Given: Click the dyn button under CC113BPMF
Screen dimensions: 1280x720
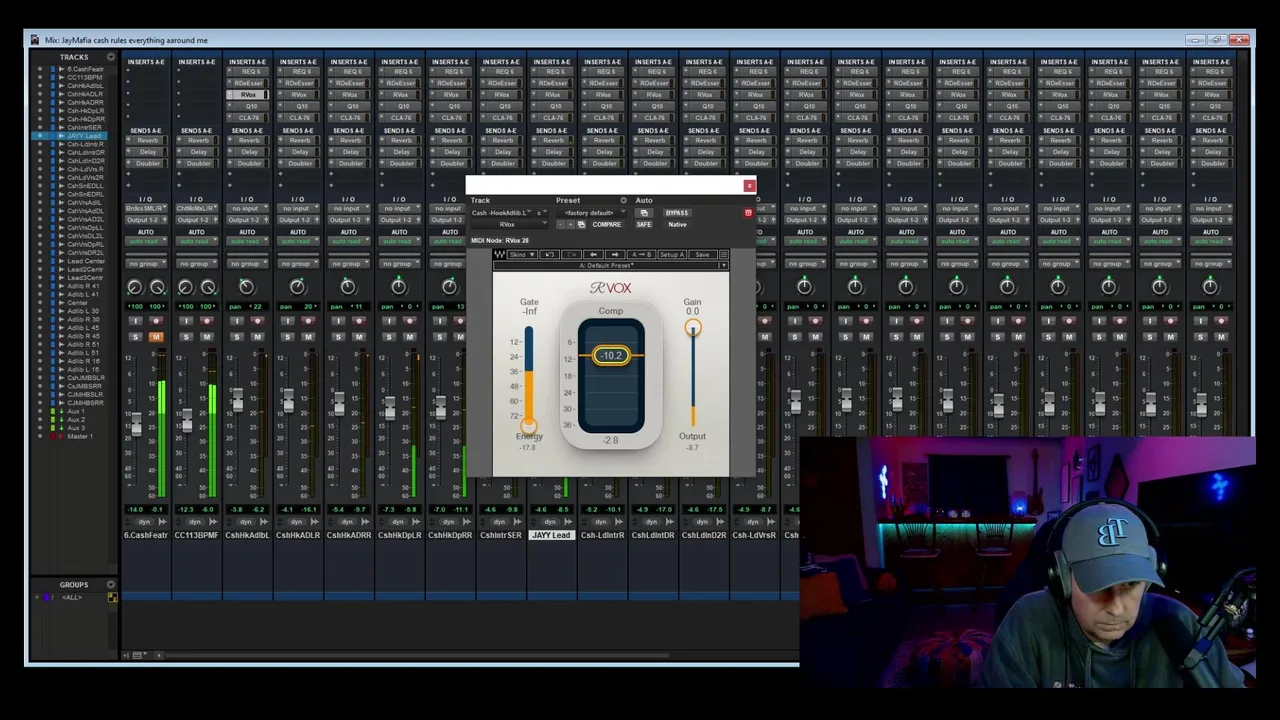Looking at the screenshot, I should point(195,522).
